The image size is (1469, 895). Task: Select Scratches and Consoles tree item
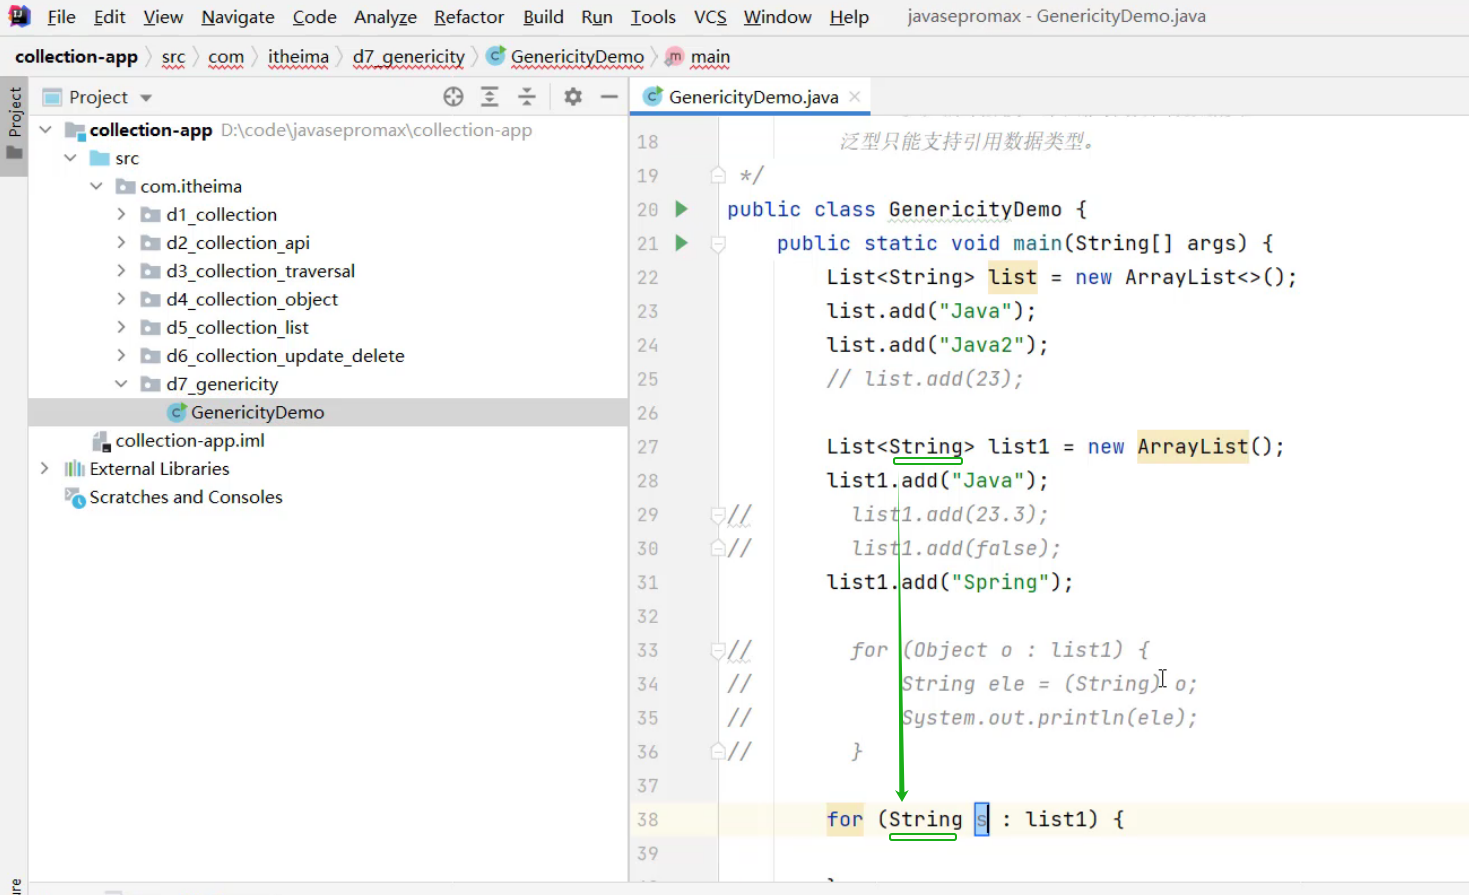click(x=186, y=497)
